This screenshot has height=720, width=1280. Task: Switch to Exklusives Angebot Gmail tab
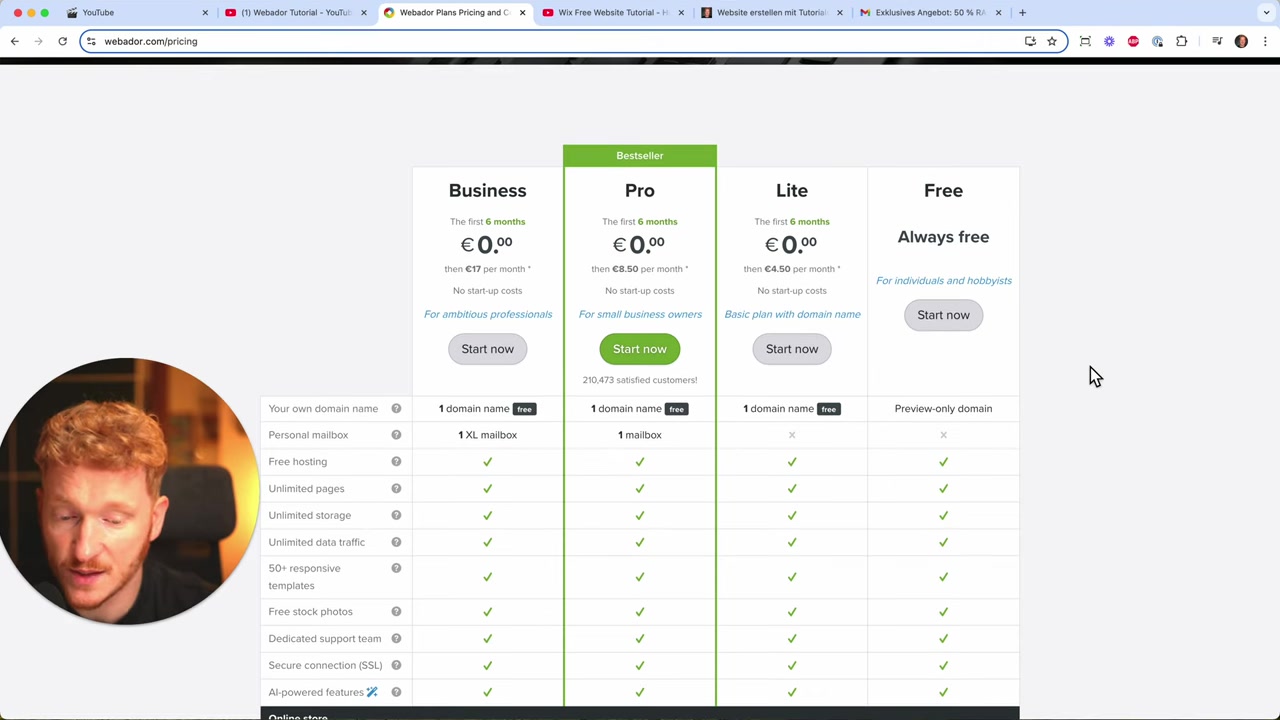click(930, 12)
